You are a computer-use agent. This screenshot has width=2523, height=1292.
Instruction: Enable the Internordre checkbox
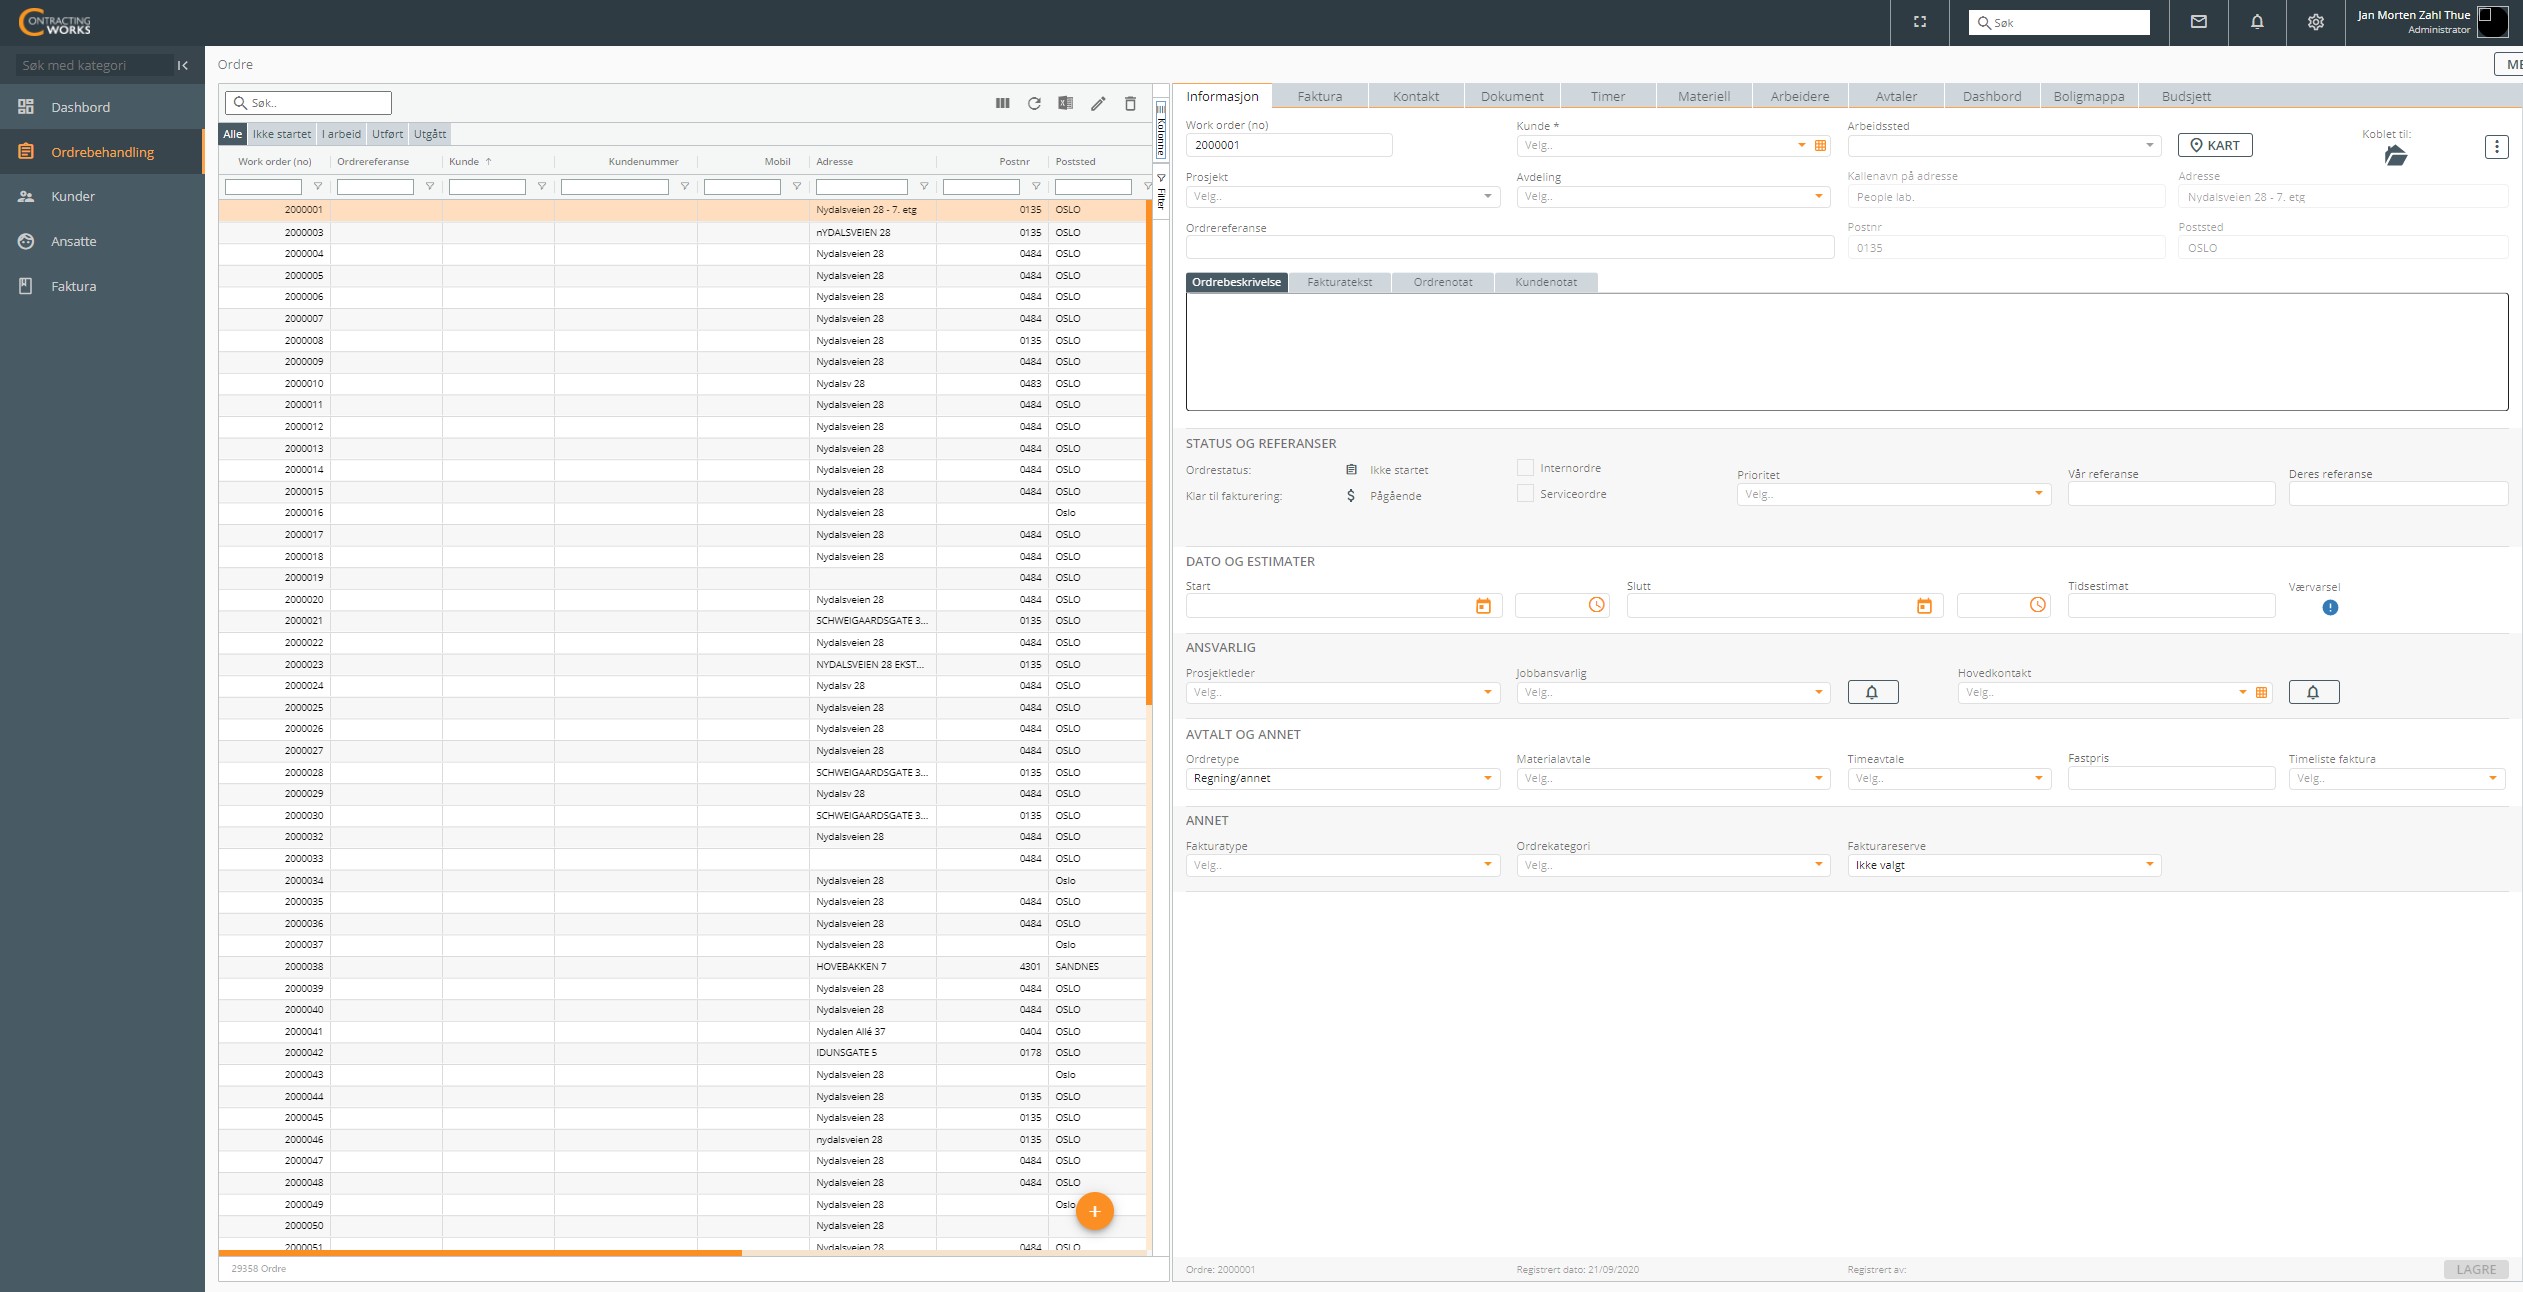click(1525, 468)
